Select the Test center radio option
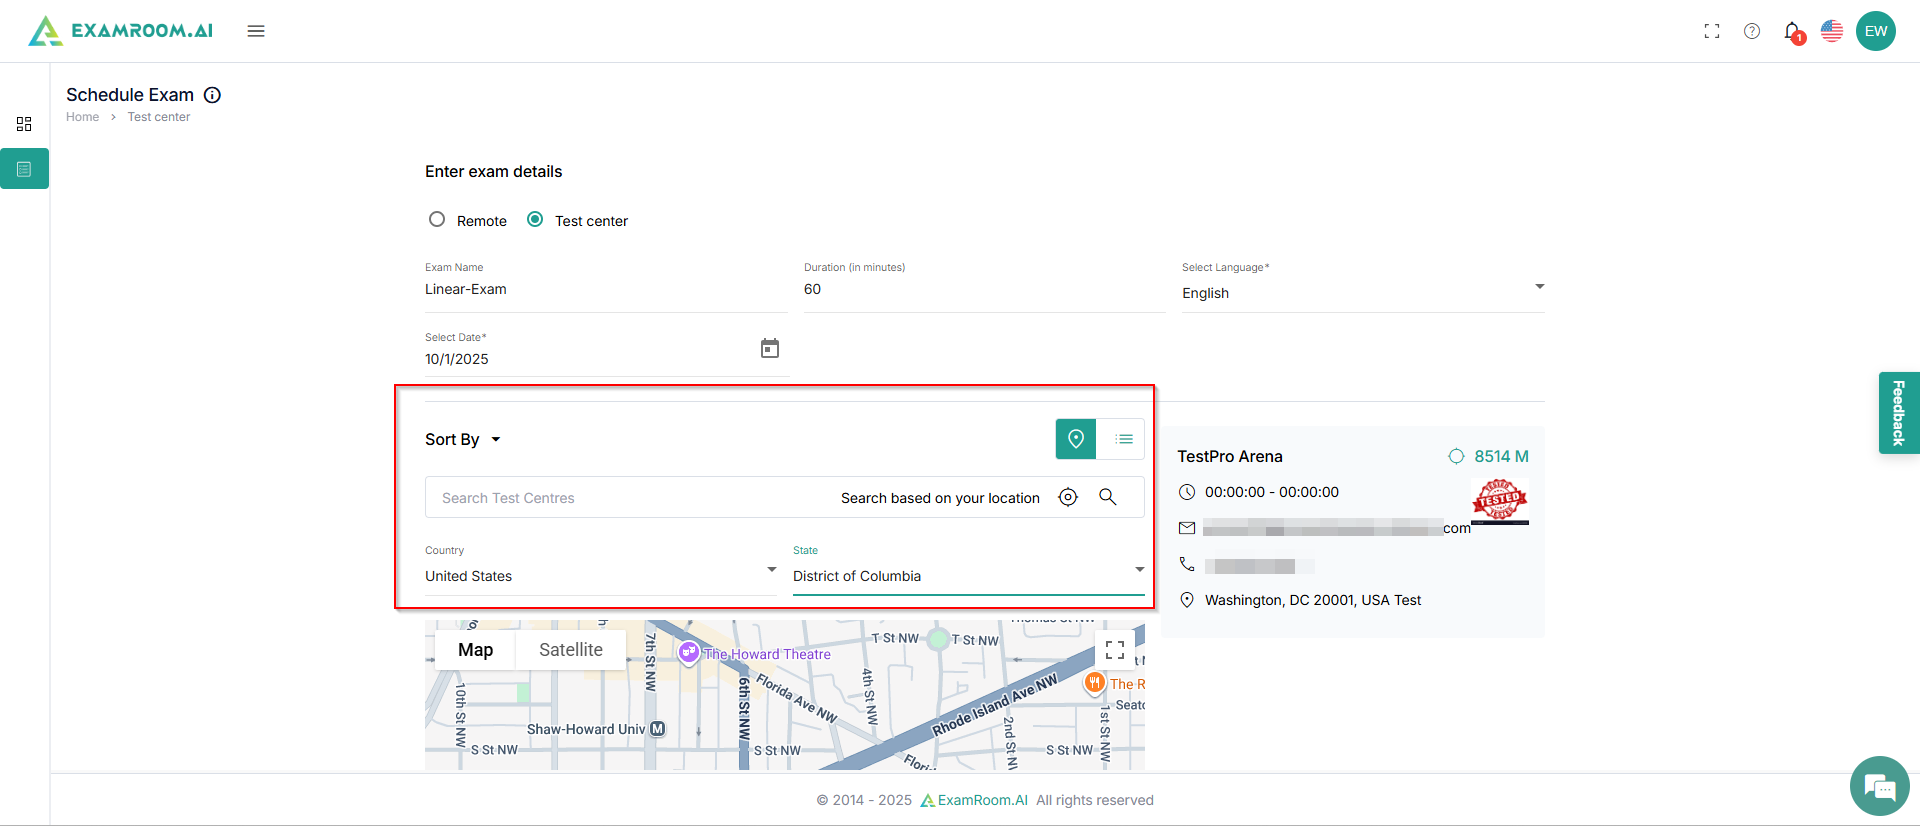 tap(536, 220)
